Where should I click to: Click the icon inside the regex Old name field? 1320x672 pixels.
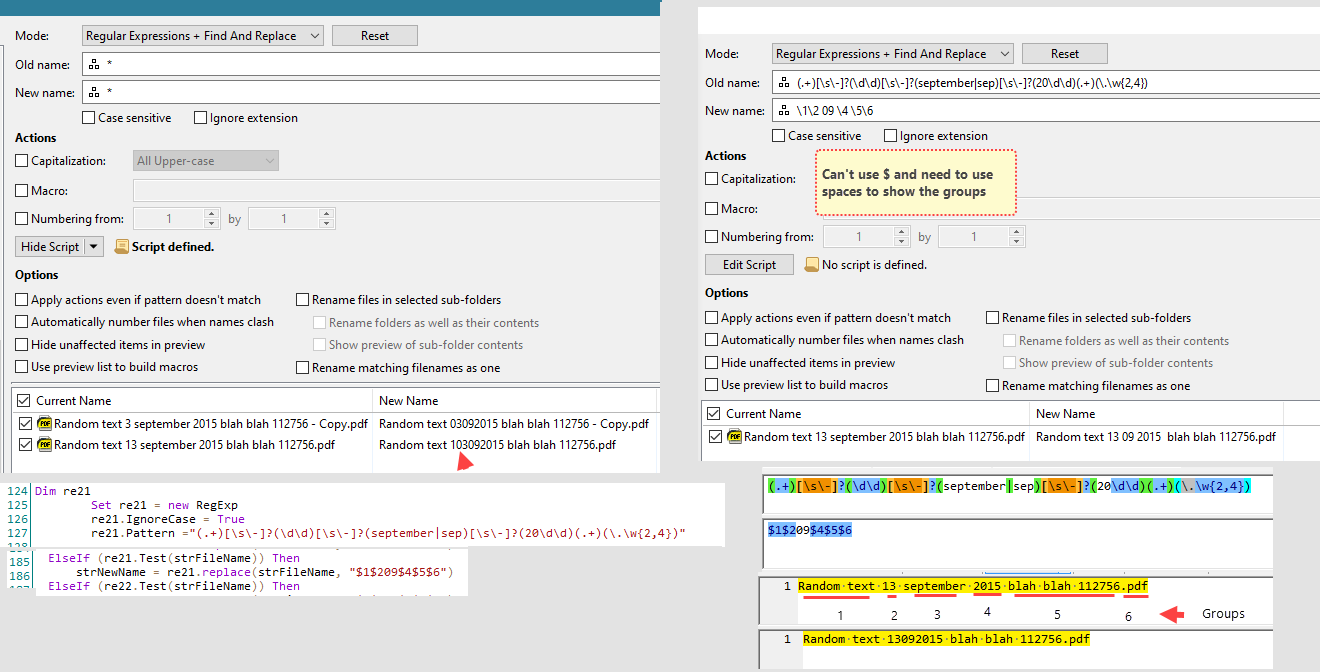point(783,83)
